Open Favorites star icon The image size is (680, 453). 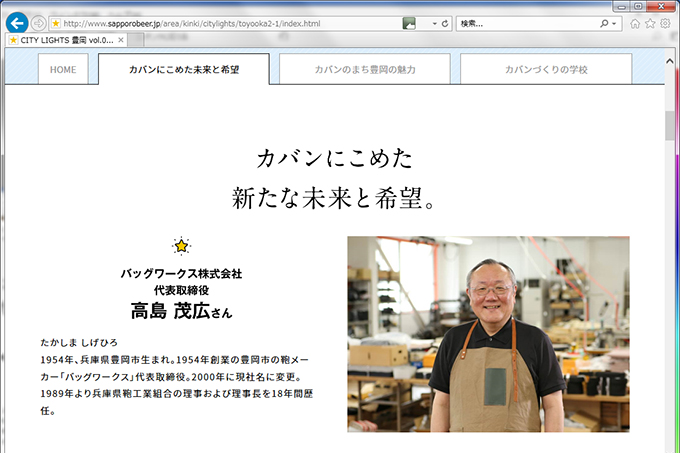pos(650,23)
